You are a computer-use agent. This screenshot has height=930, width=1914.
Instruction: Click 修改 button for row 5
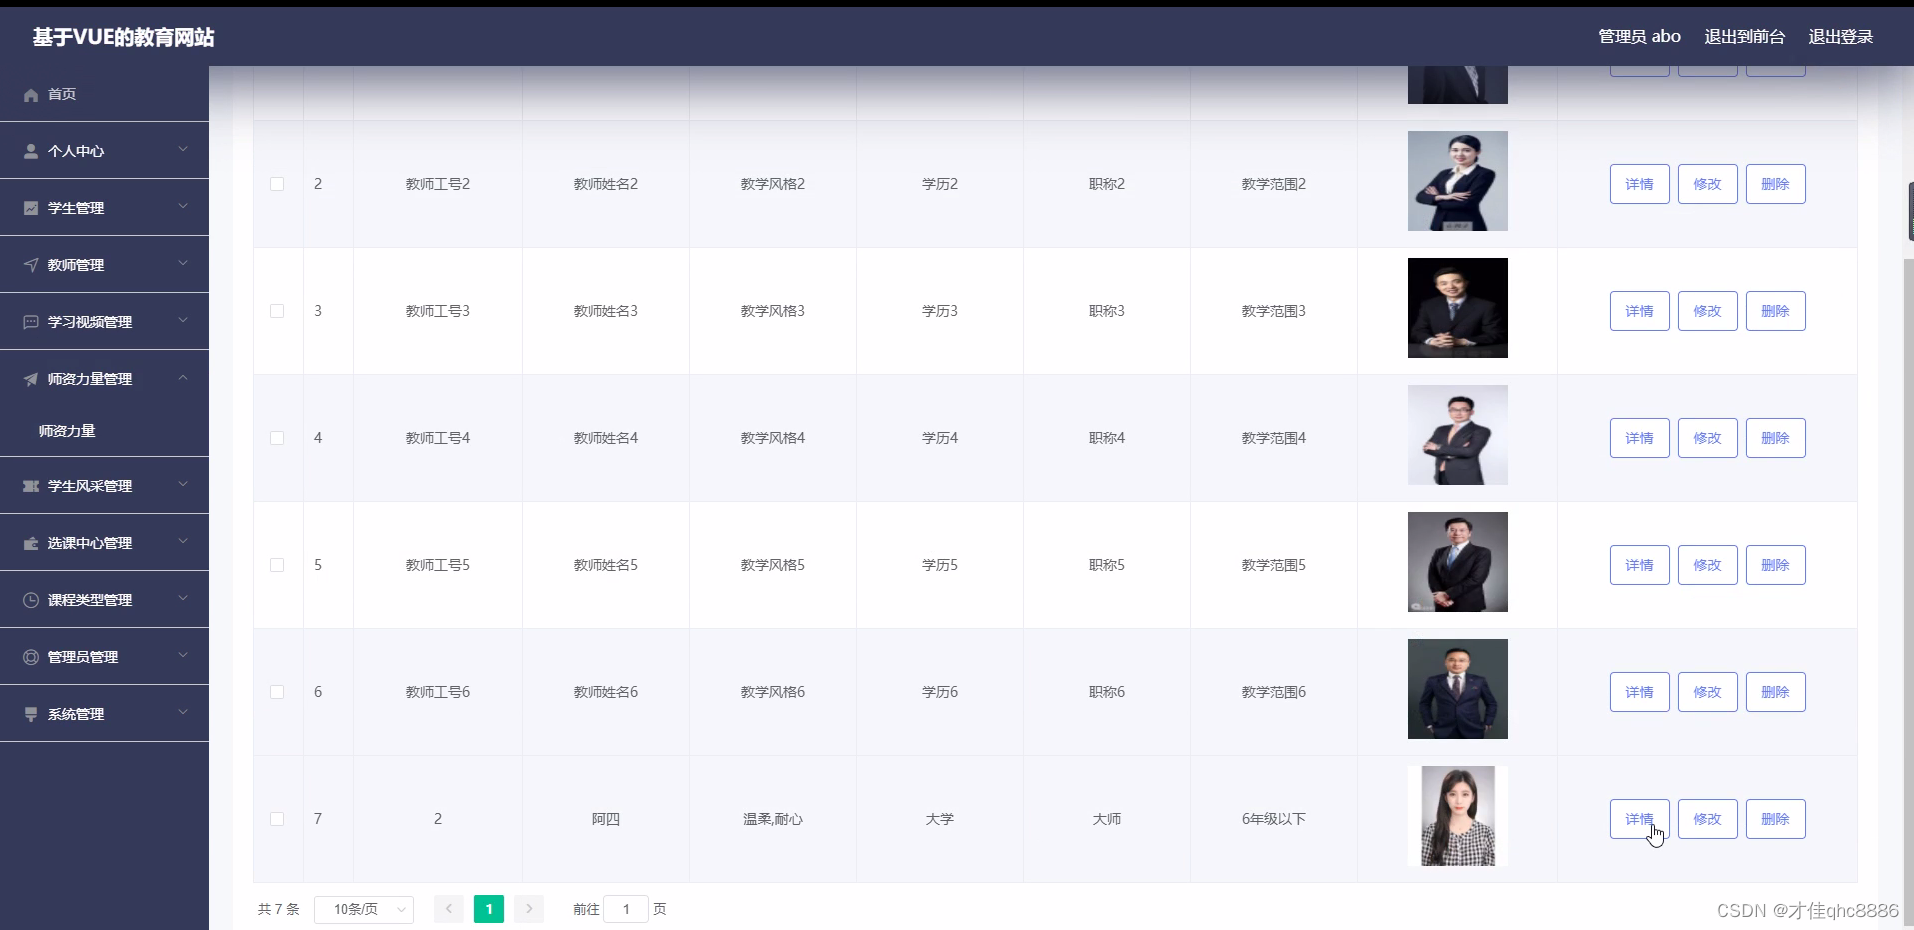1708,565
